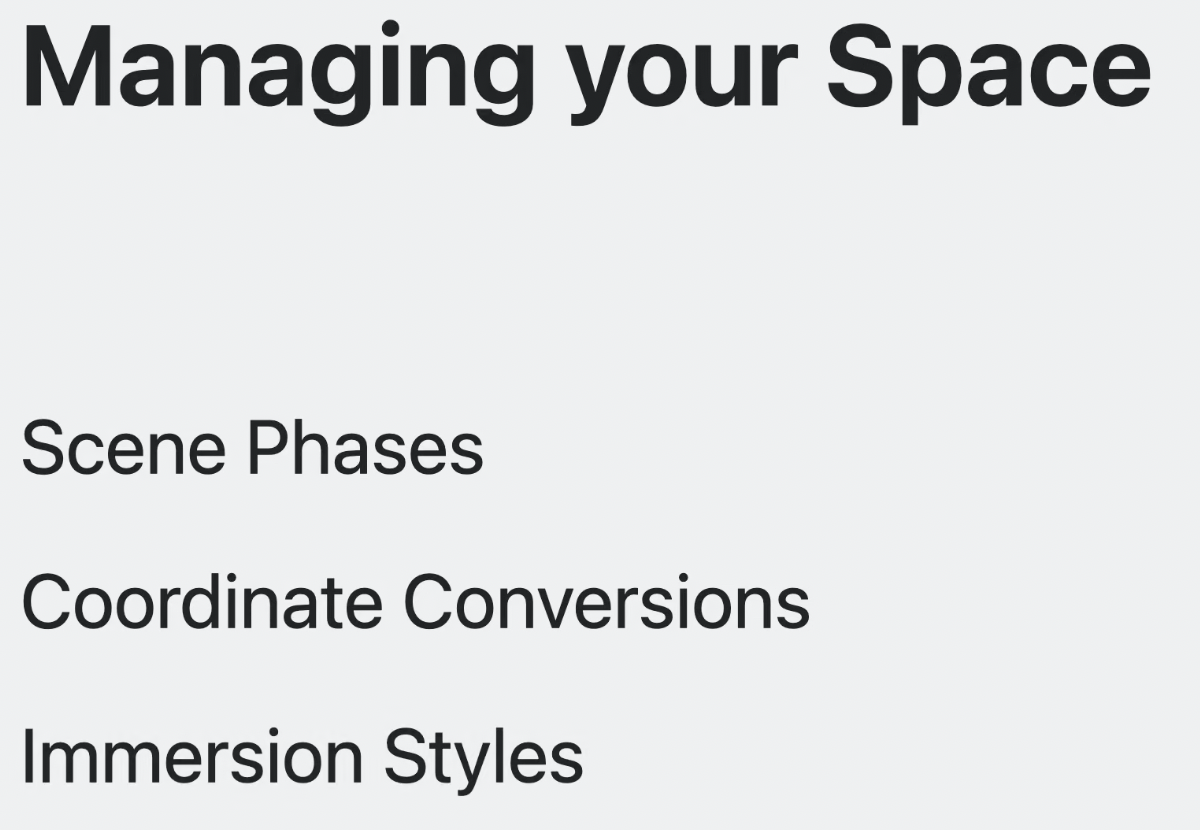The image size is (1200, 830).
Task: Select the bold page title text
Action: tap(586, 70)
